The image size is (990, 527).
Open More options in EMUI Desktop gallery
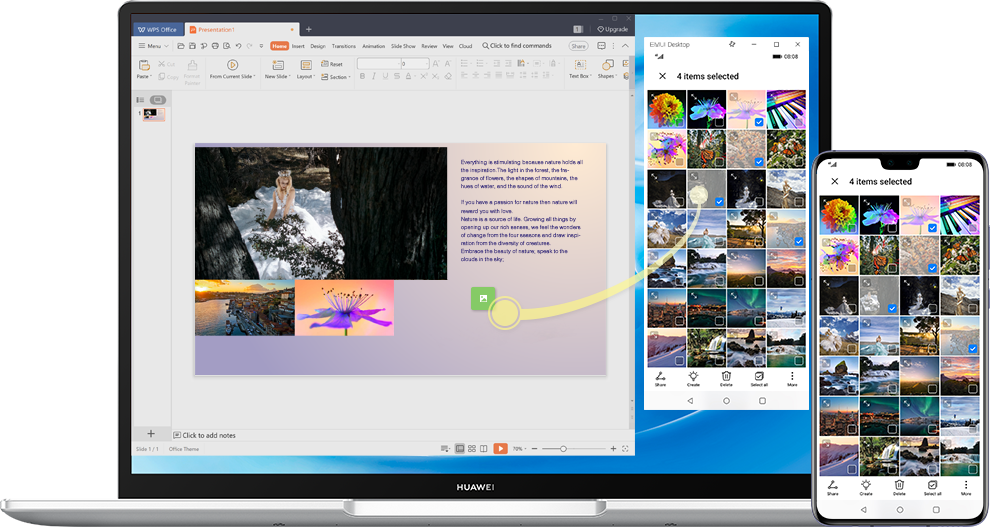click(792, 378)
